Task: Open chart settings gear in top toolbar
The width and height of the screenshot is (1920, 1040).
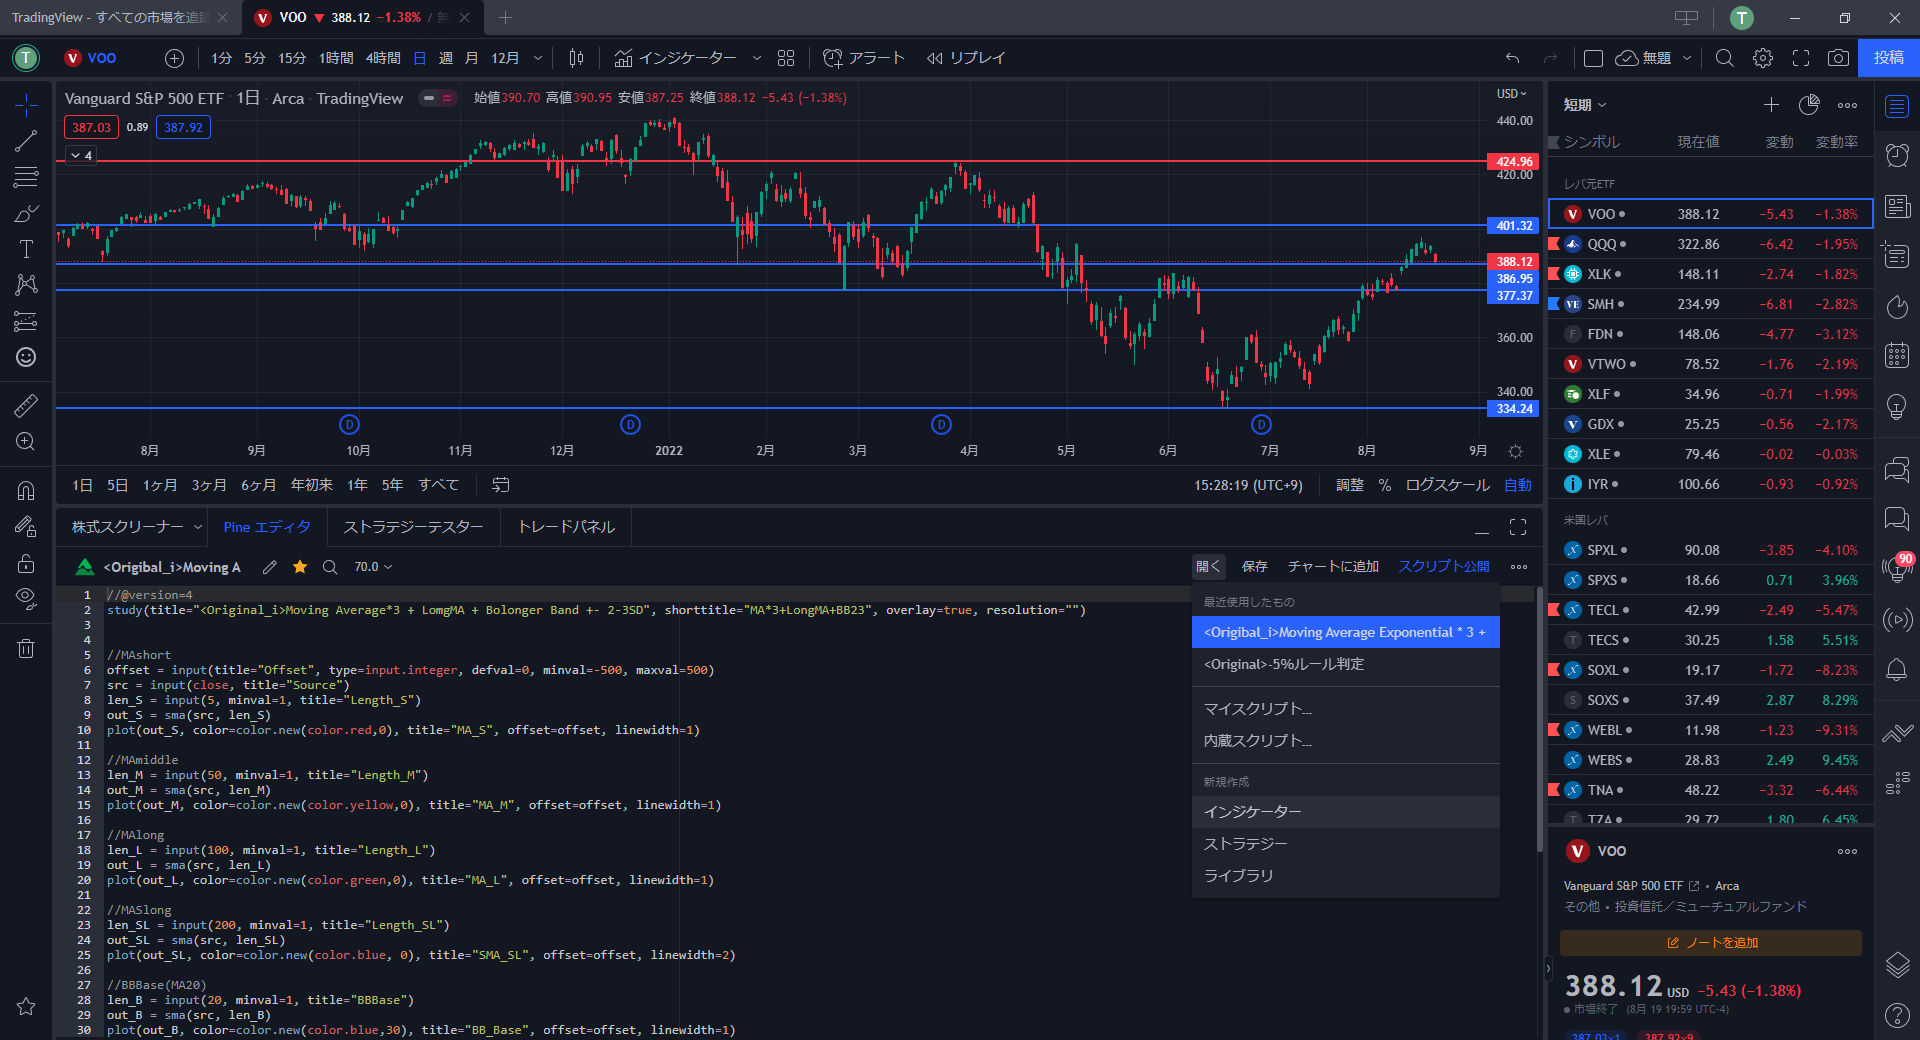Action: click(1763, 58)
